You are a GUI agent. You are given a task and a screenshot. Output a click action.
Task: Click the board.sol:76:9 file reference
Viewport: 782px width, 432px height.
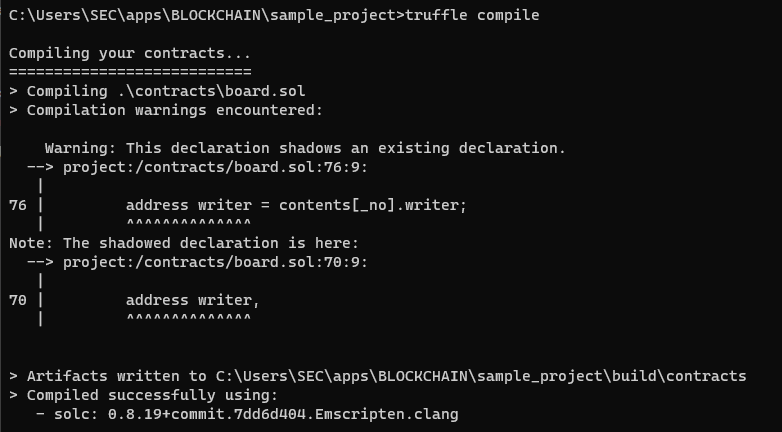pos(215,167)
